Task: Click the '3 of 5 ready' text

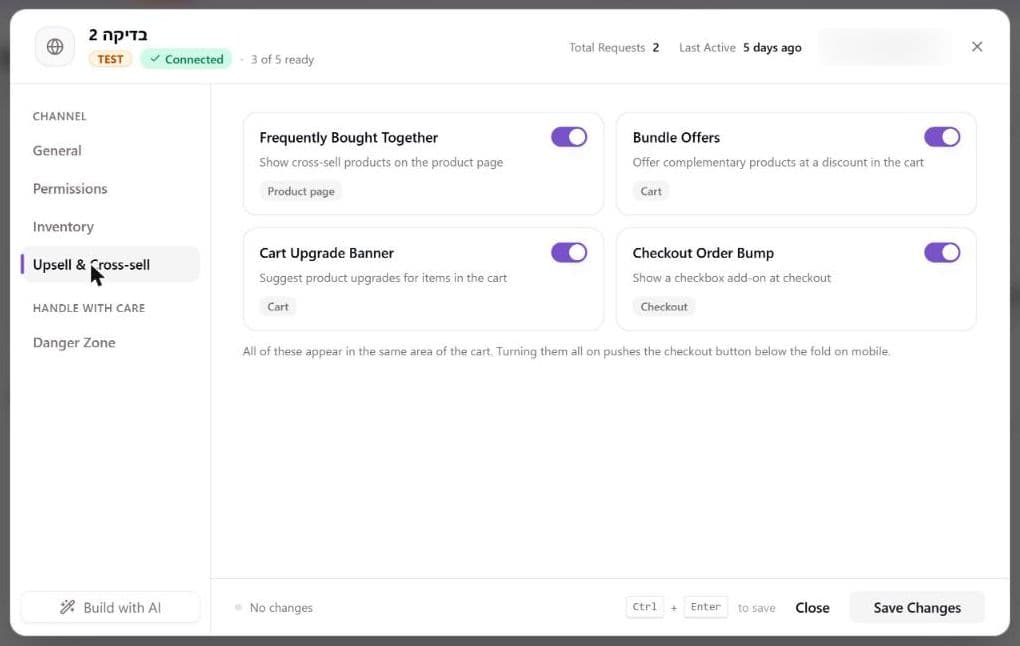Action: (x=282, y=59)
